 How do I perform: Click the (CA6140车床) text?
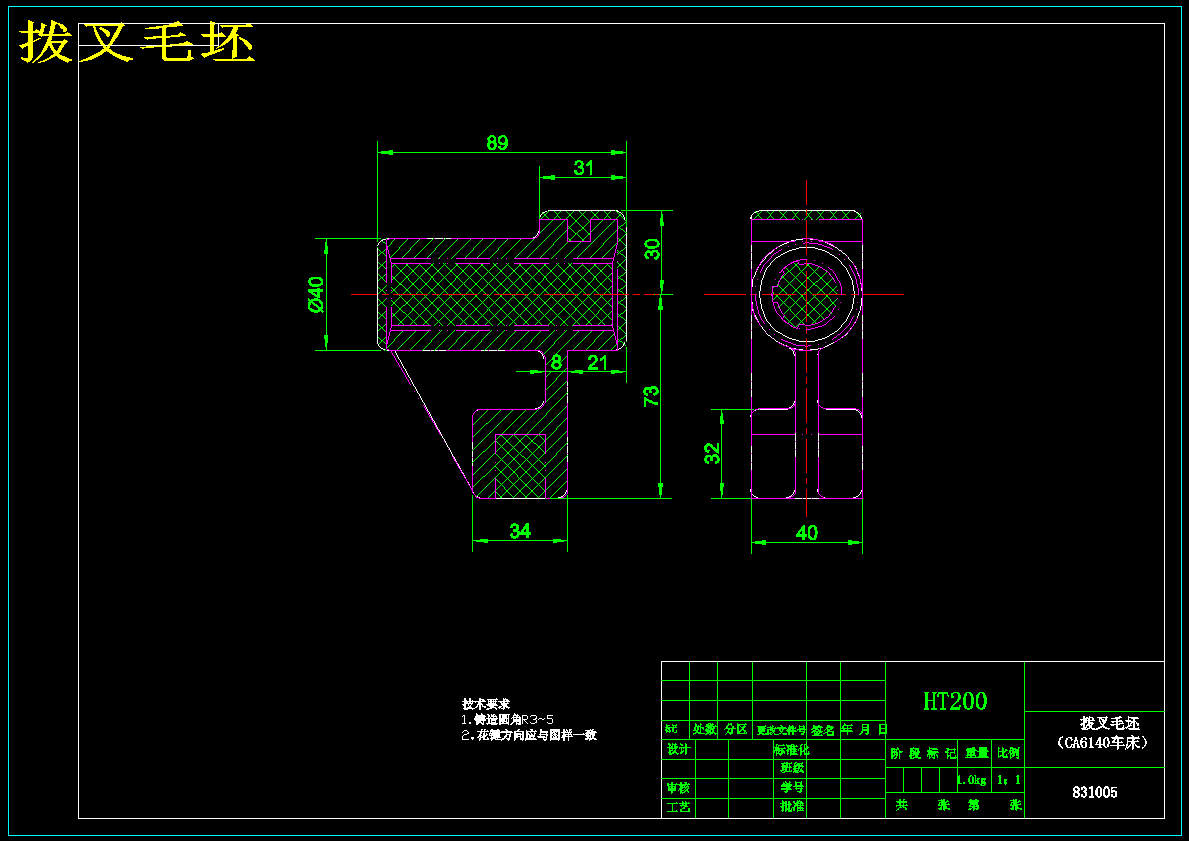coord(1102,743)
